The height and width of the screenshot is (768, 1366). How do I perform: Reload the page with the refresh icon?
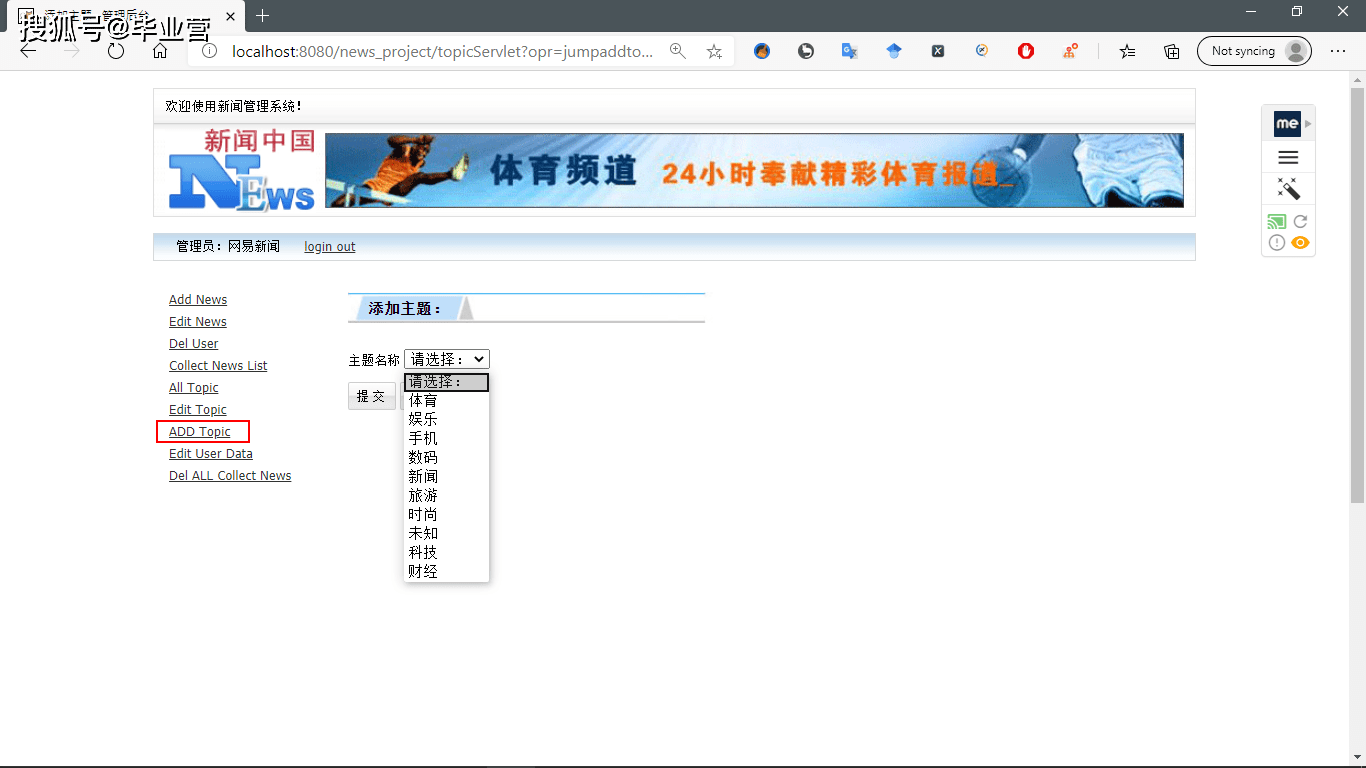tap(116, 51)
